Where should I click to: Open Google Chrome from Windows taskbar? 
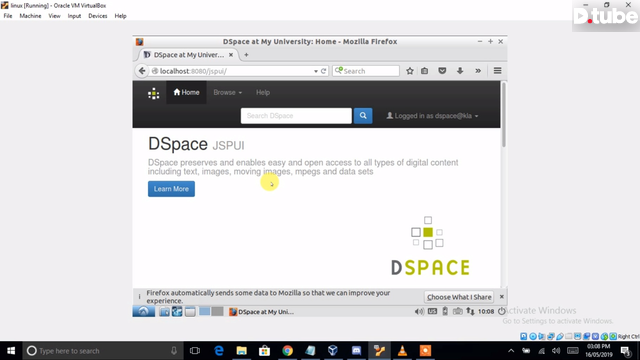(x=287, y=351)
